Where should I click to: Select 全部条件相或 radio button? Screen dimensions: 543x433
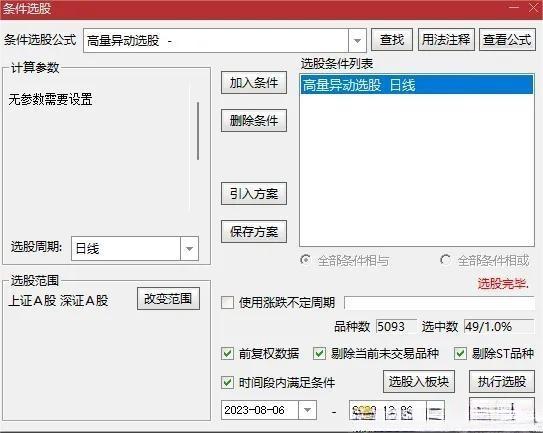445,259
